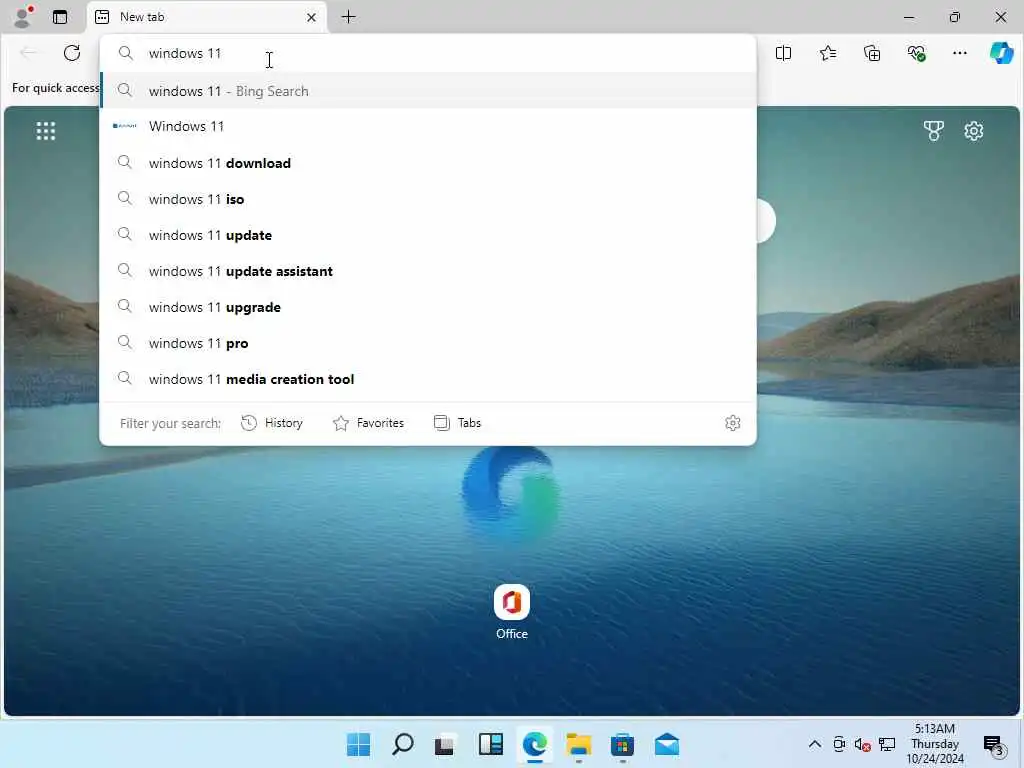Image resolution: width=1024 pixels, height=768 pixels.
Task: Filter search by Tabs
Action: tap(457, 423)
